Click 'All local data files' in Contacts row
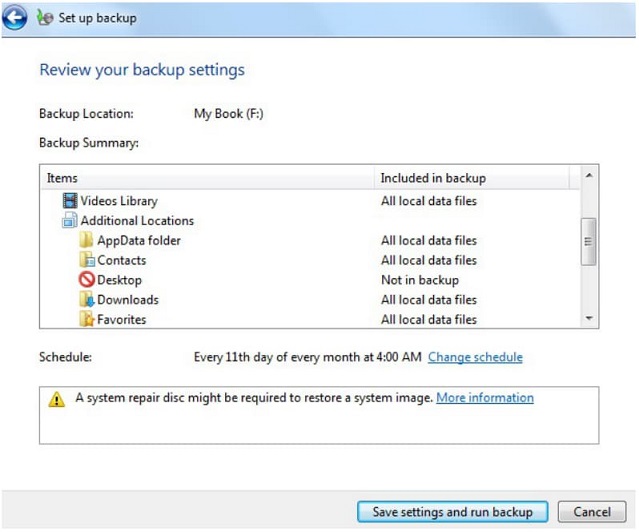This screenshot has height=532, width=639. [429, 260]
